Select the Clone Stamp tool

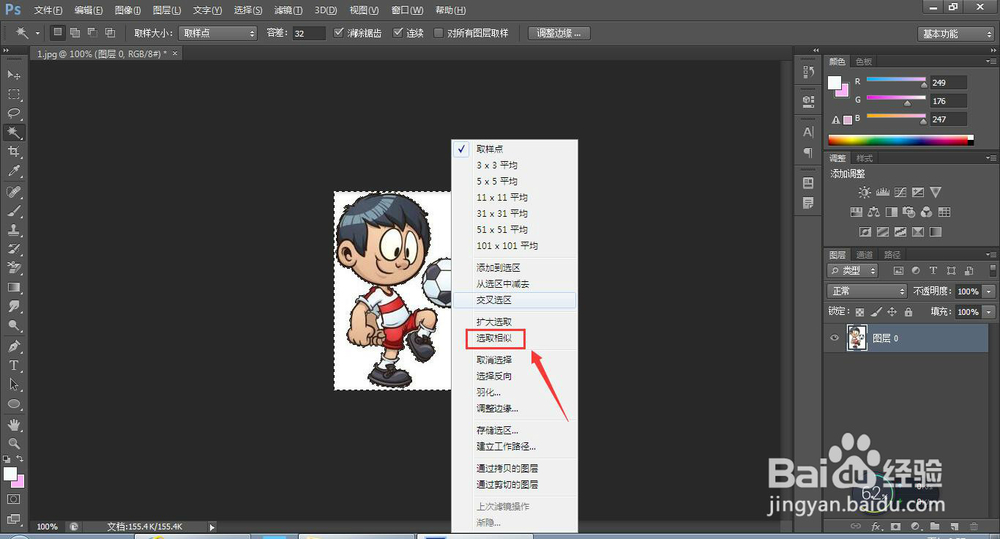pyautogui.click(x=14, y=230)
